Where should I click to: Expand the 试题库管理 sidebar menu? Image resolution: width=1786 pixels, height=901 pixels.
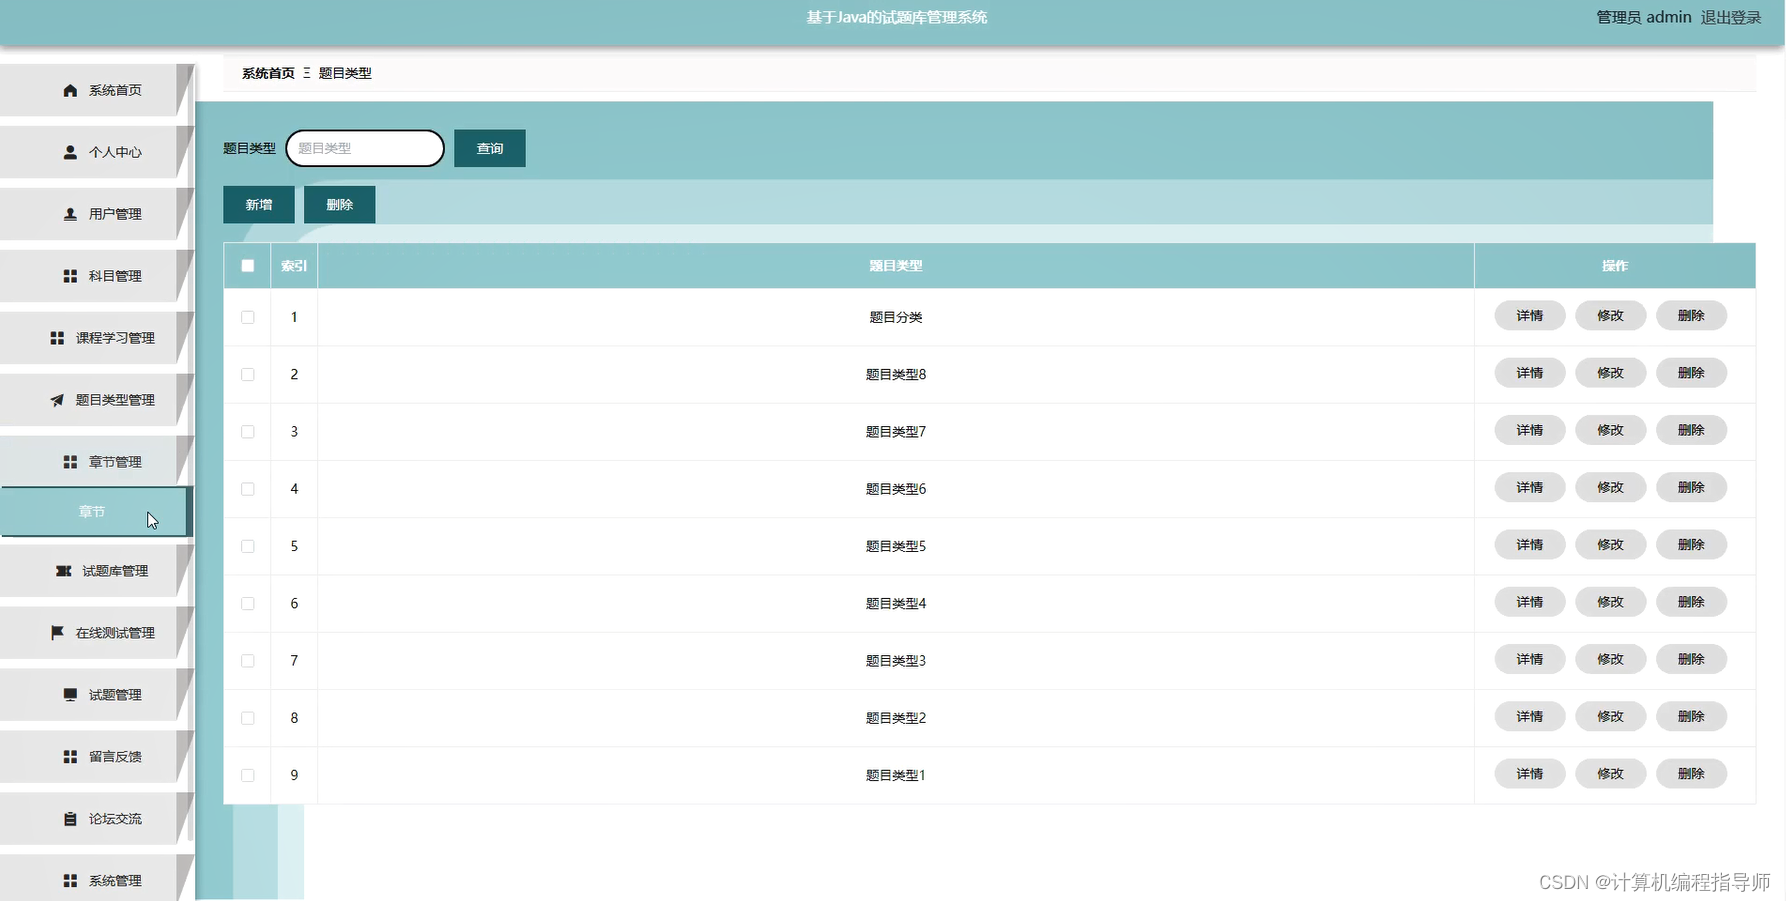tap(95, 571)
